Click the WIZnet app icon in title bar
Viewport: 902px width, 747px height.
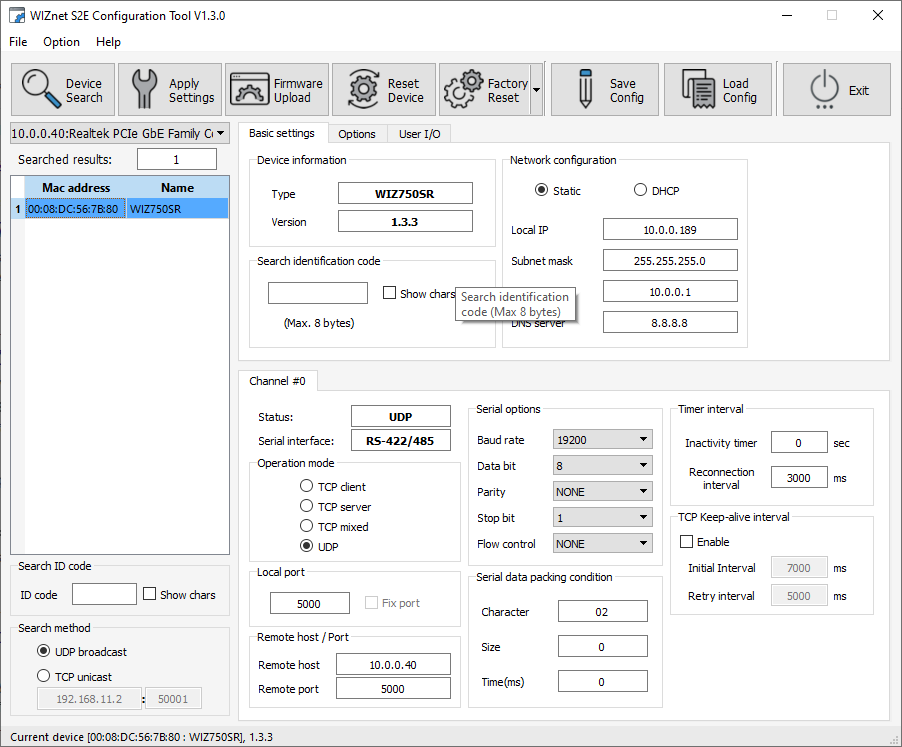(17, 16)
